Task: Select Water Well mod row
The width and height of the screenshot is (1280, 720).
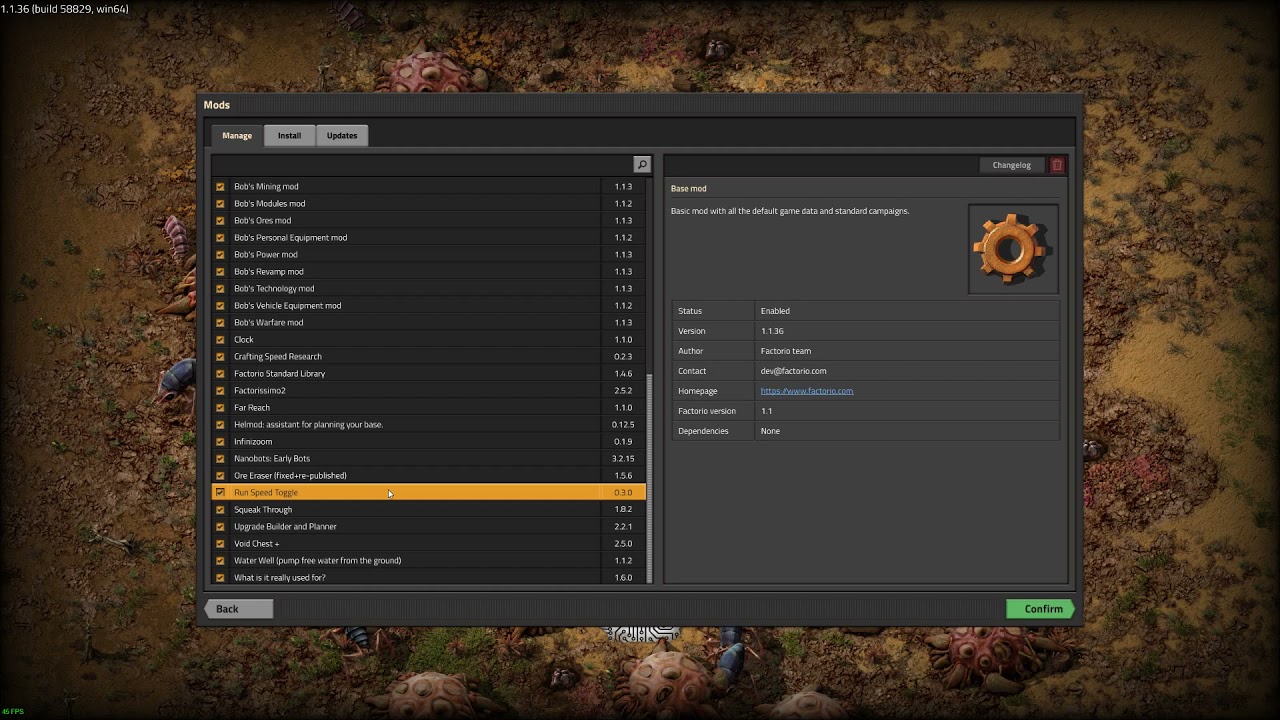Action: 429,561
